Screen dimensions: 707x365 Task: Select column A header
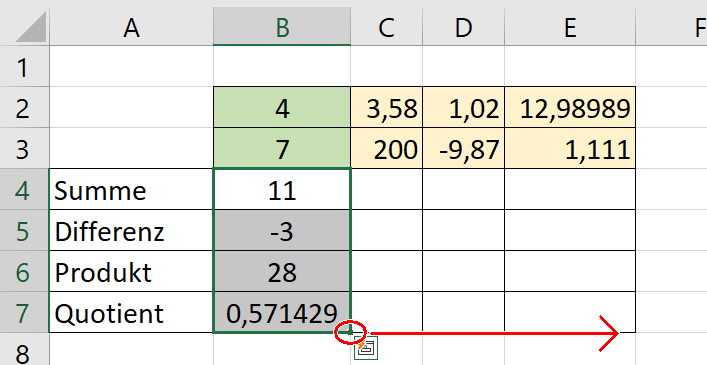pos(131,27)
